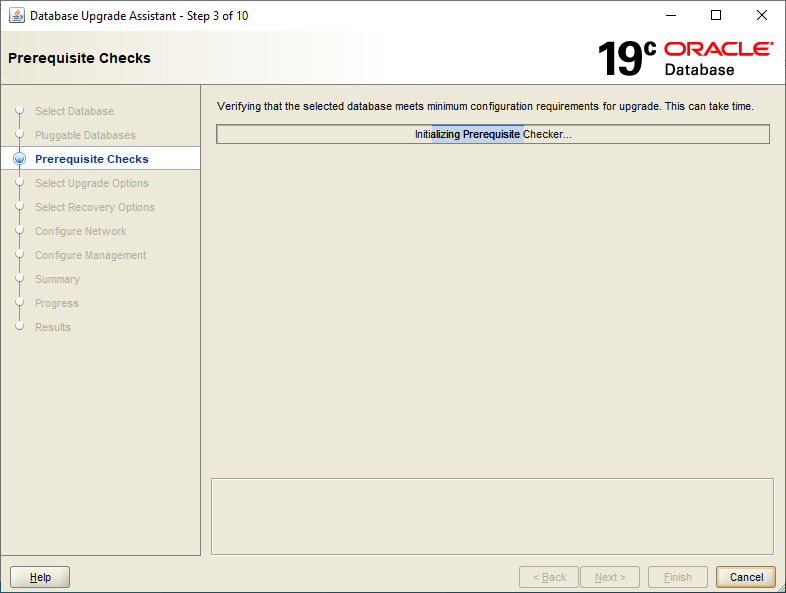Click the empty details message box

pyautogui.click(x=492, y=516)
